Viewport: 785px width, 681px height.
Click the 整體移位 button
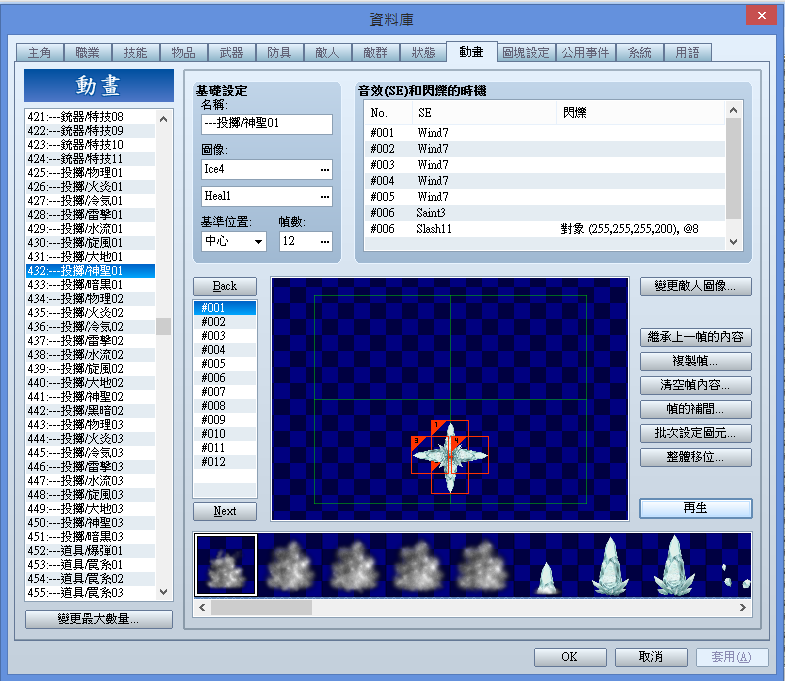coord(695,457)
